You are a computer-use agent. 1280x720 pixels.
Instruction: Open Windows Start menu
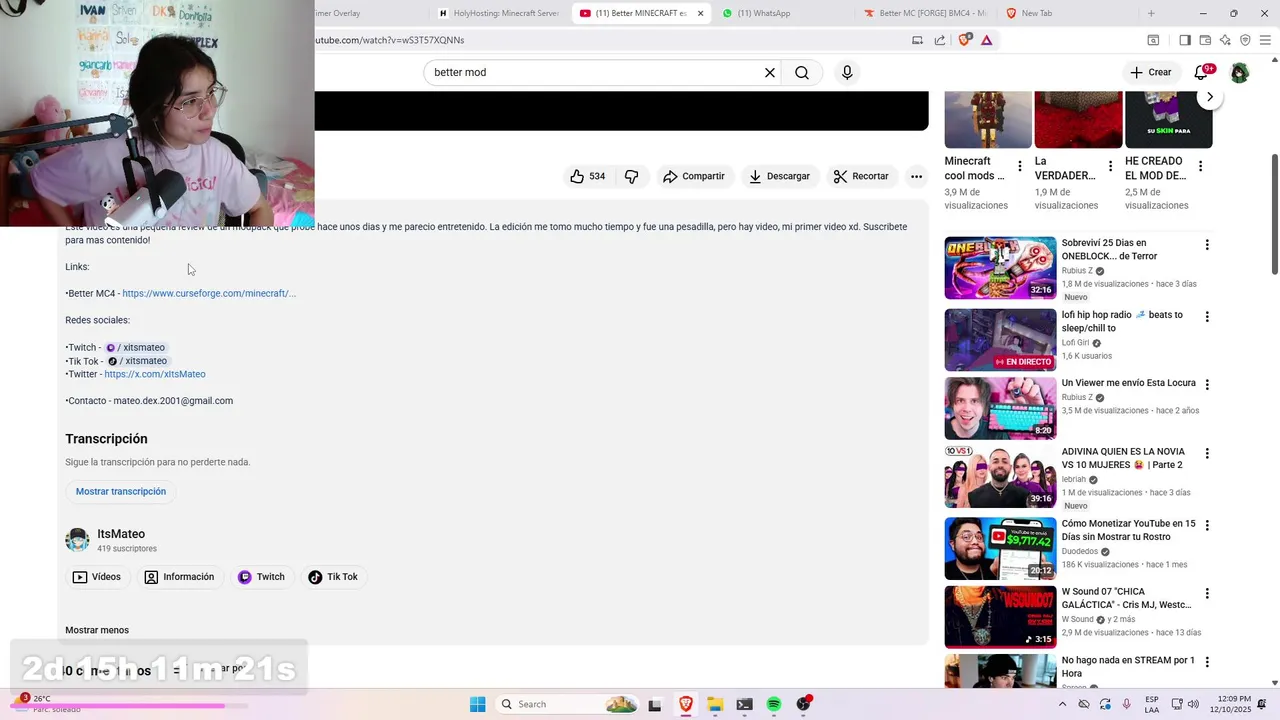(478, 704)
